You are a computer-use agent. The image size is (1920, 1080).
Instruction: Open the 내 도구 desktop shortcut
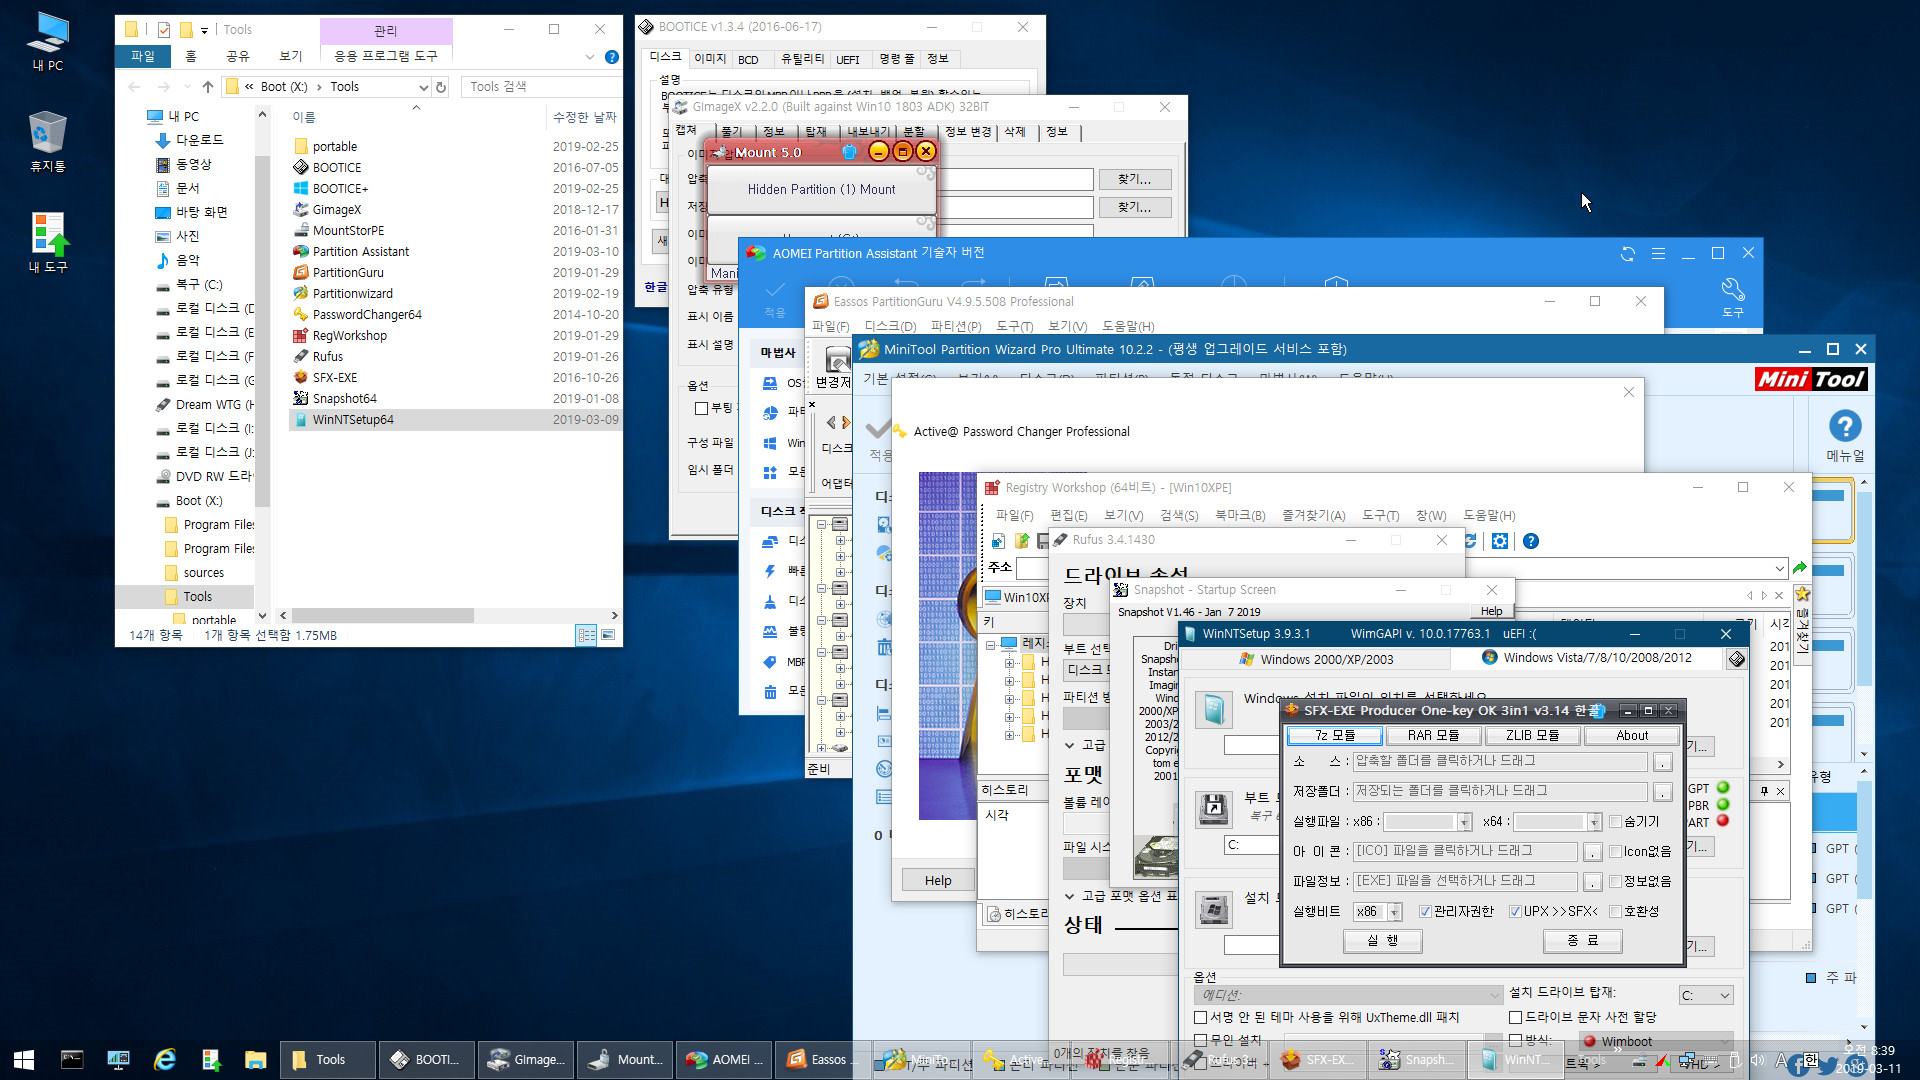47,243
